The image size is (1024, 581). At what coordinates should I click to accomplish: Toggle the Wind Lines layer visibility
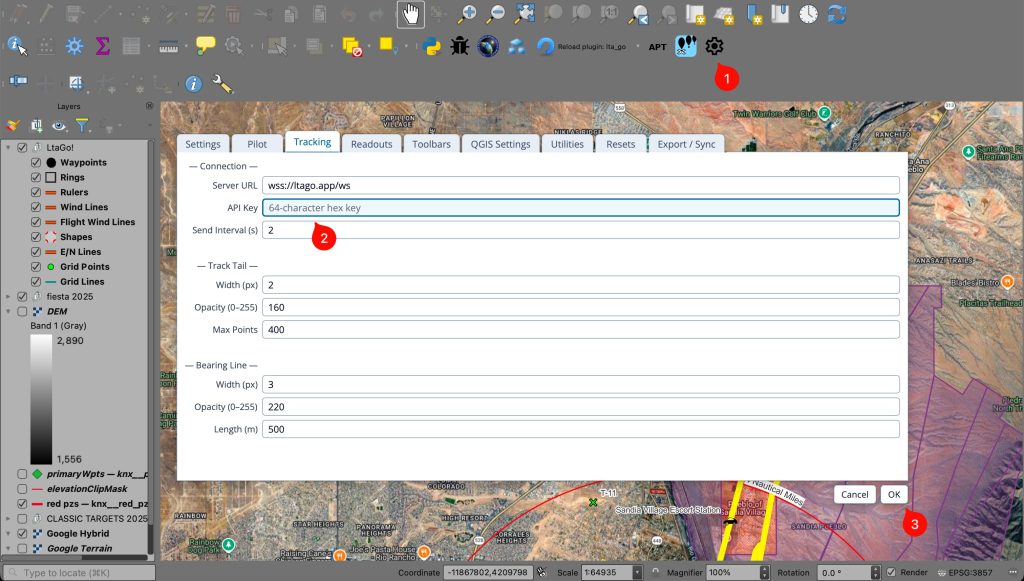click(x=37, y=207)
